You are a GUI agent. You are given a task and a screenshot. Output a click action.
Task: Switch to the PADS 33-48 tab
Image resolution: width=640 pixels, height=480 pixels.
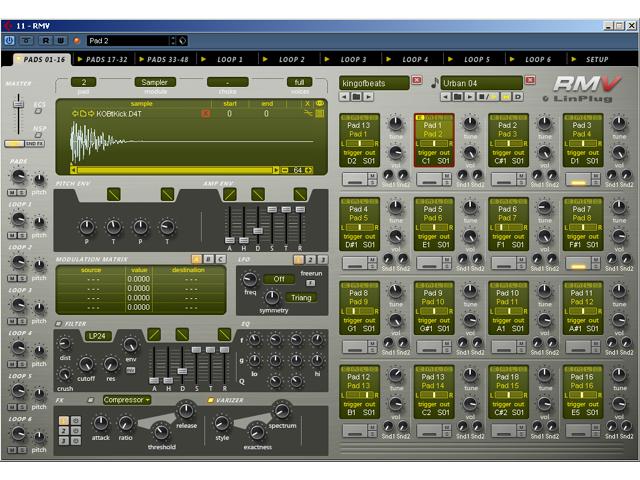164,60
